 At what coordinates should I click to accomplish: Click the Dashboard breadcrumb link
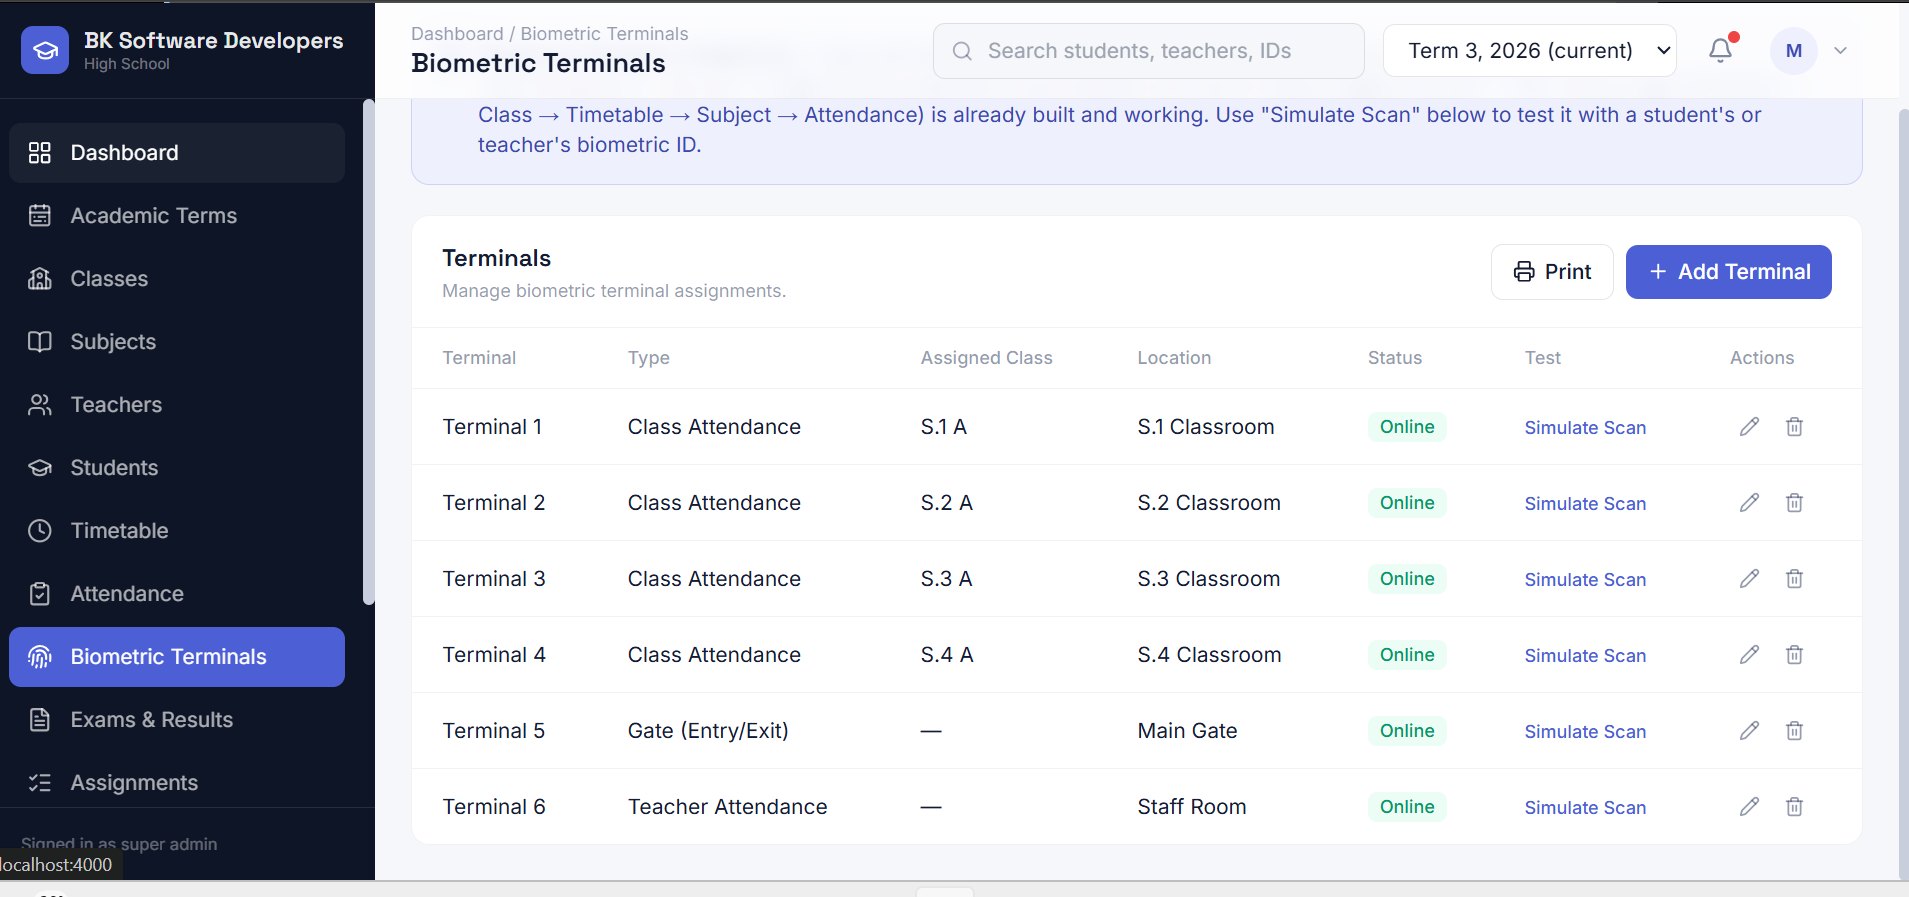(457, 34)
